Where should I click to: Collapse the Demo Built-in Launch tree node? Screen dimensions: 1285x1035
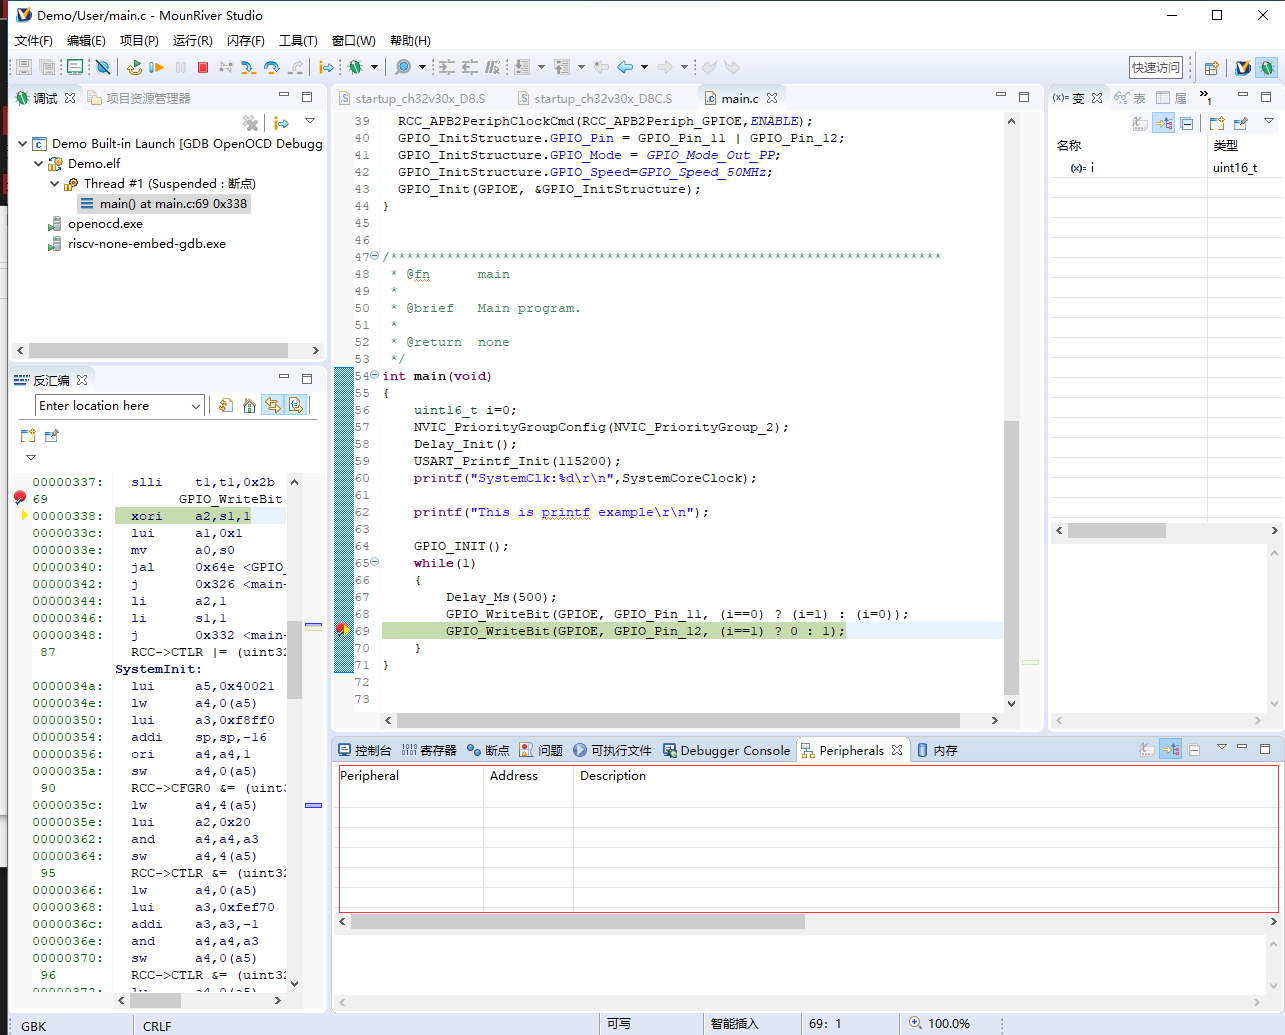[x=22, y=143]
